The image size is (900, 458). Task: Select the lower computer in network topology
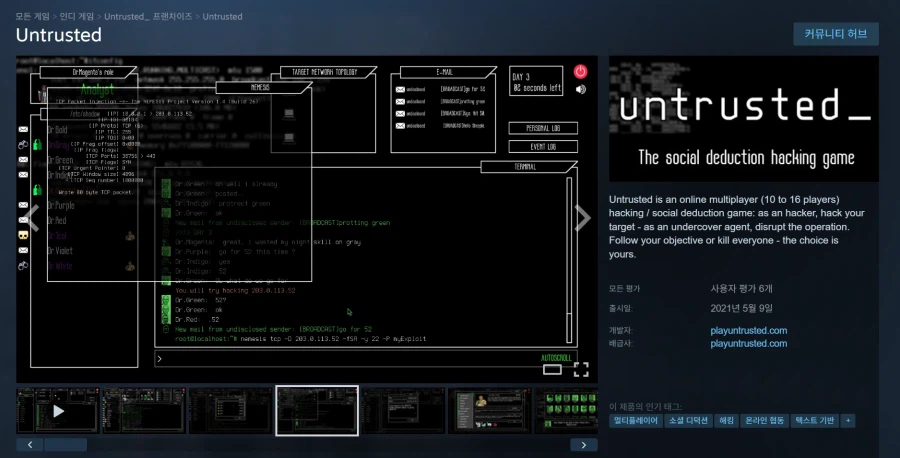pos(289,138)
